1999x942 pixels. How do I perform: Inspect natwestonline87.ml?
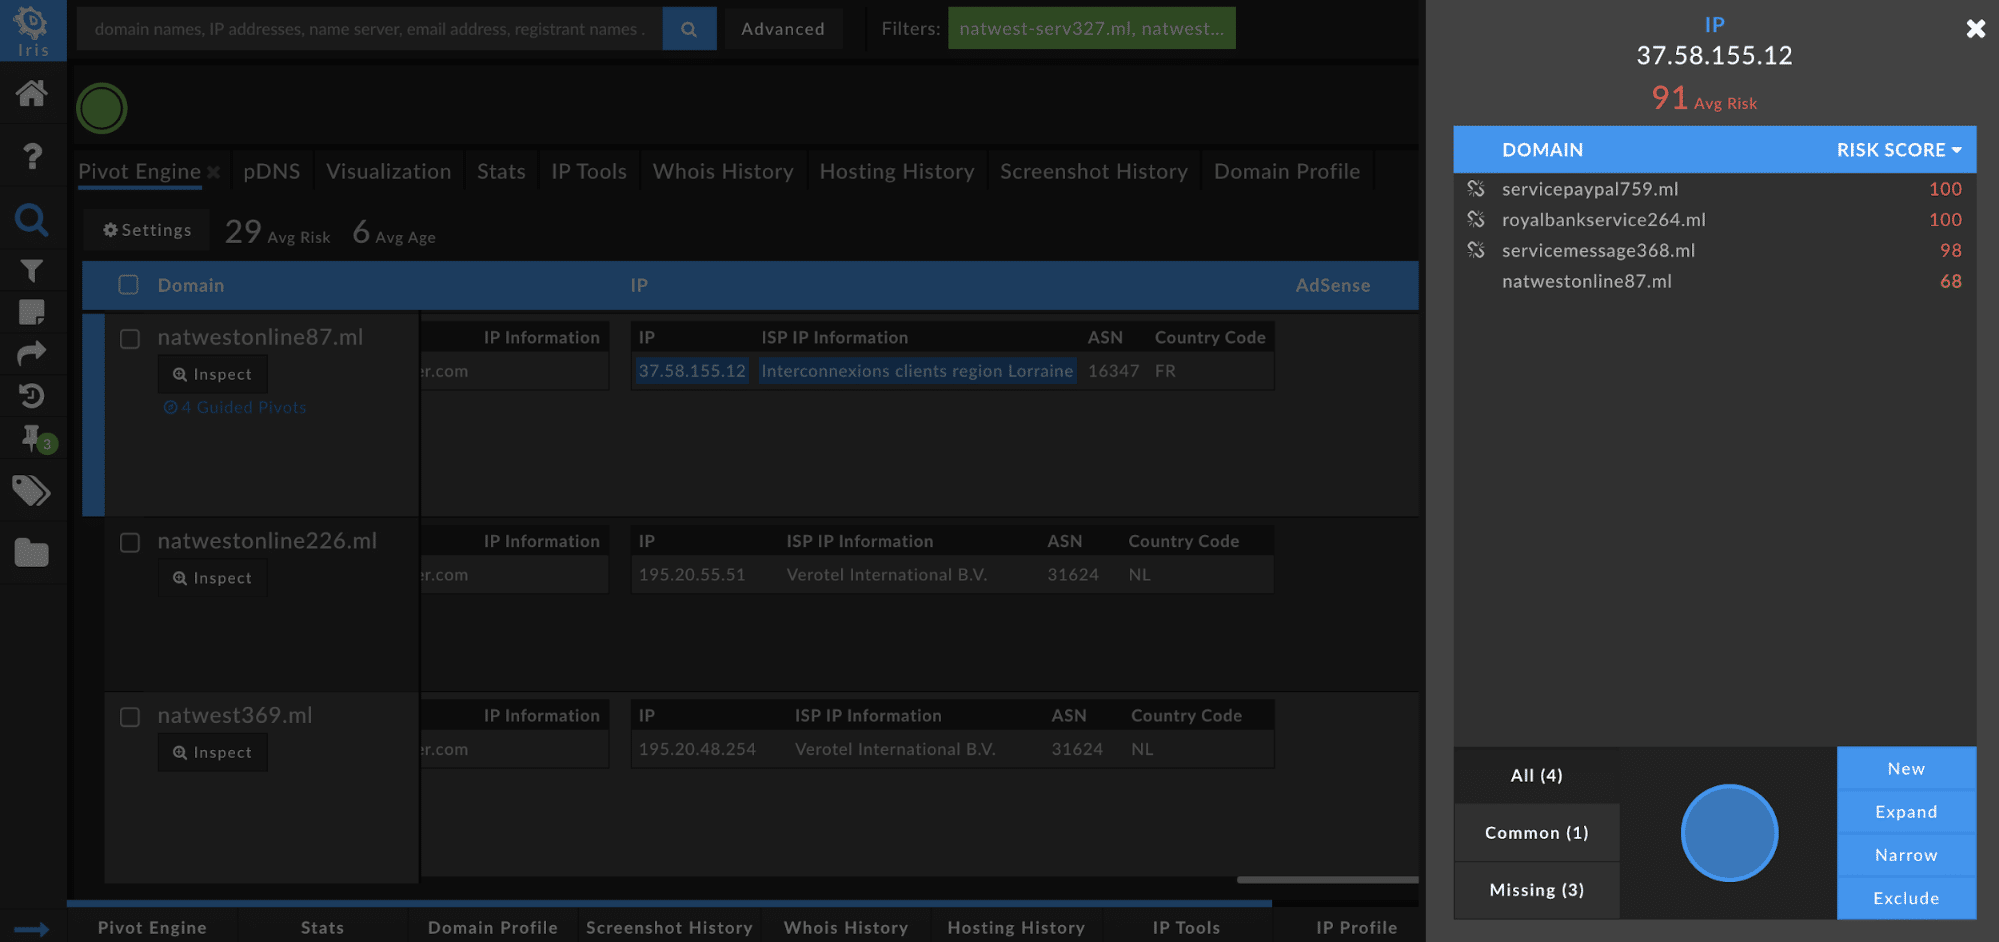click(x=212, y=374)
